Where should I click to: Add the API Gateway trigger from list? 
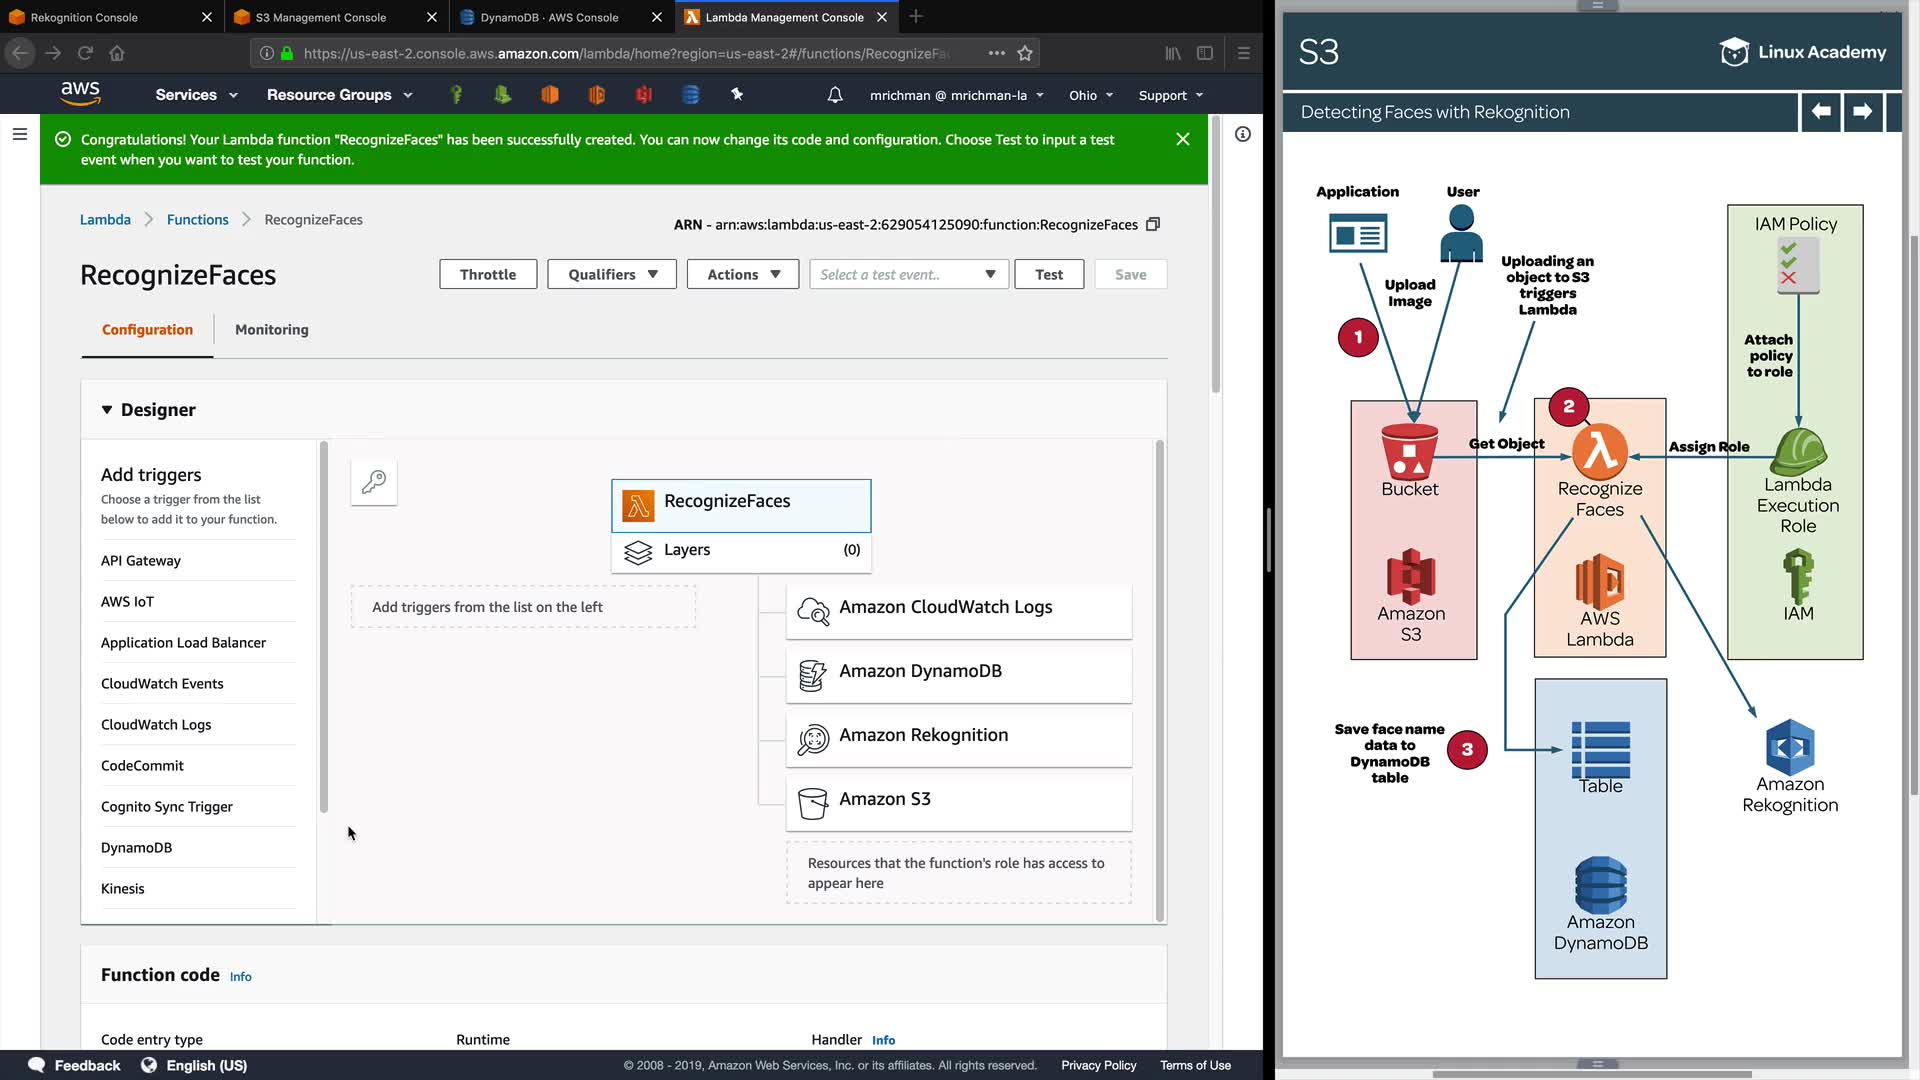pos(141,560)
